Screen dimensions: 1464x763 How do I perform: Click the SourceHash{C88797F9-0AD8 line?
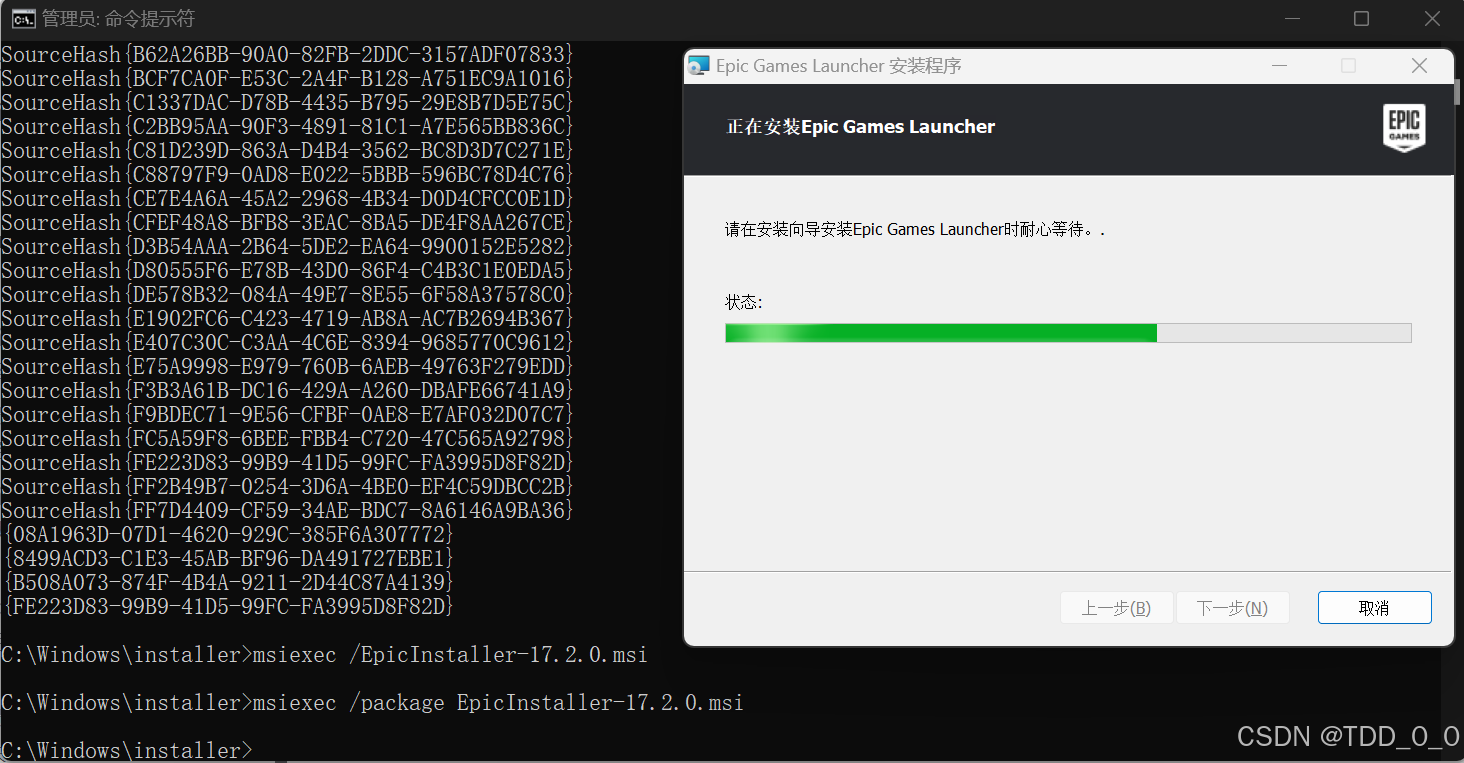point(288,175)
